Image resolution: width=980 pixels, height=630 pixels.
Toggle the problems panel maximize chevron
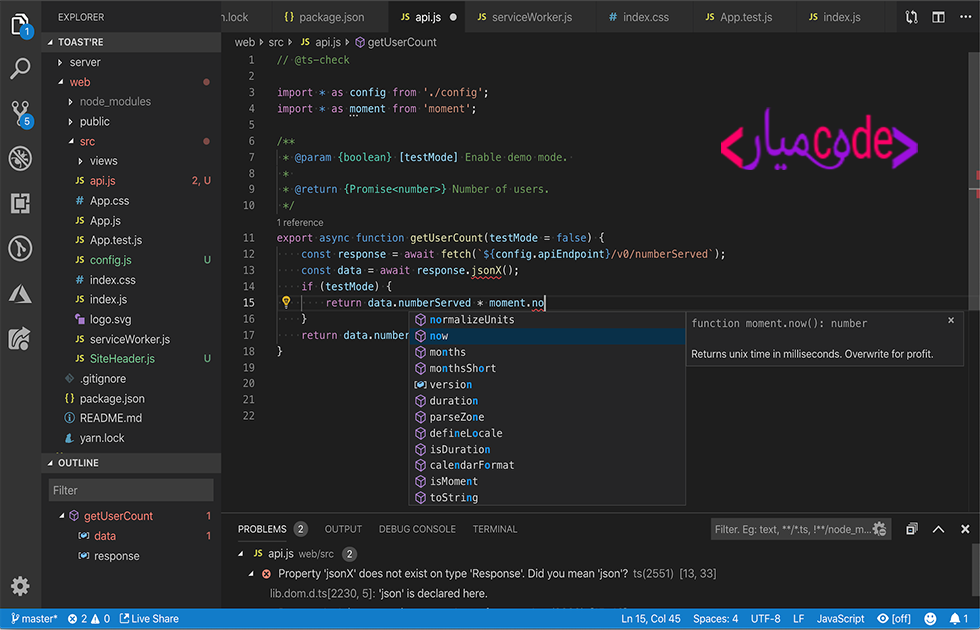[x=938, y=529]
